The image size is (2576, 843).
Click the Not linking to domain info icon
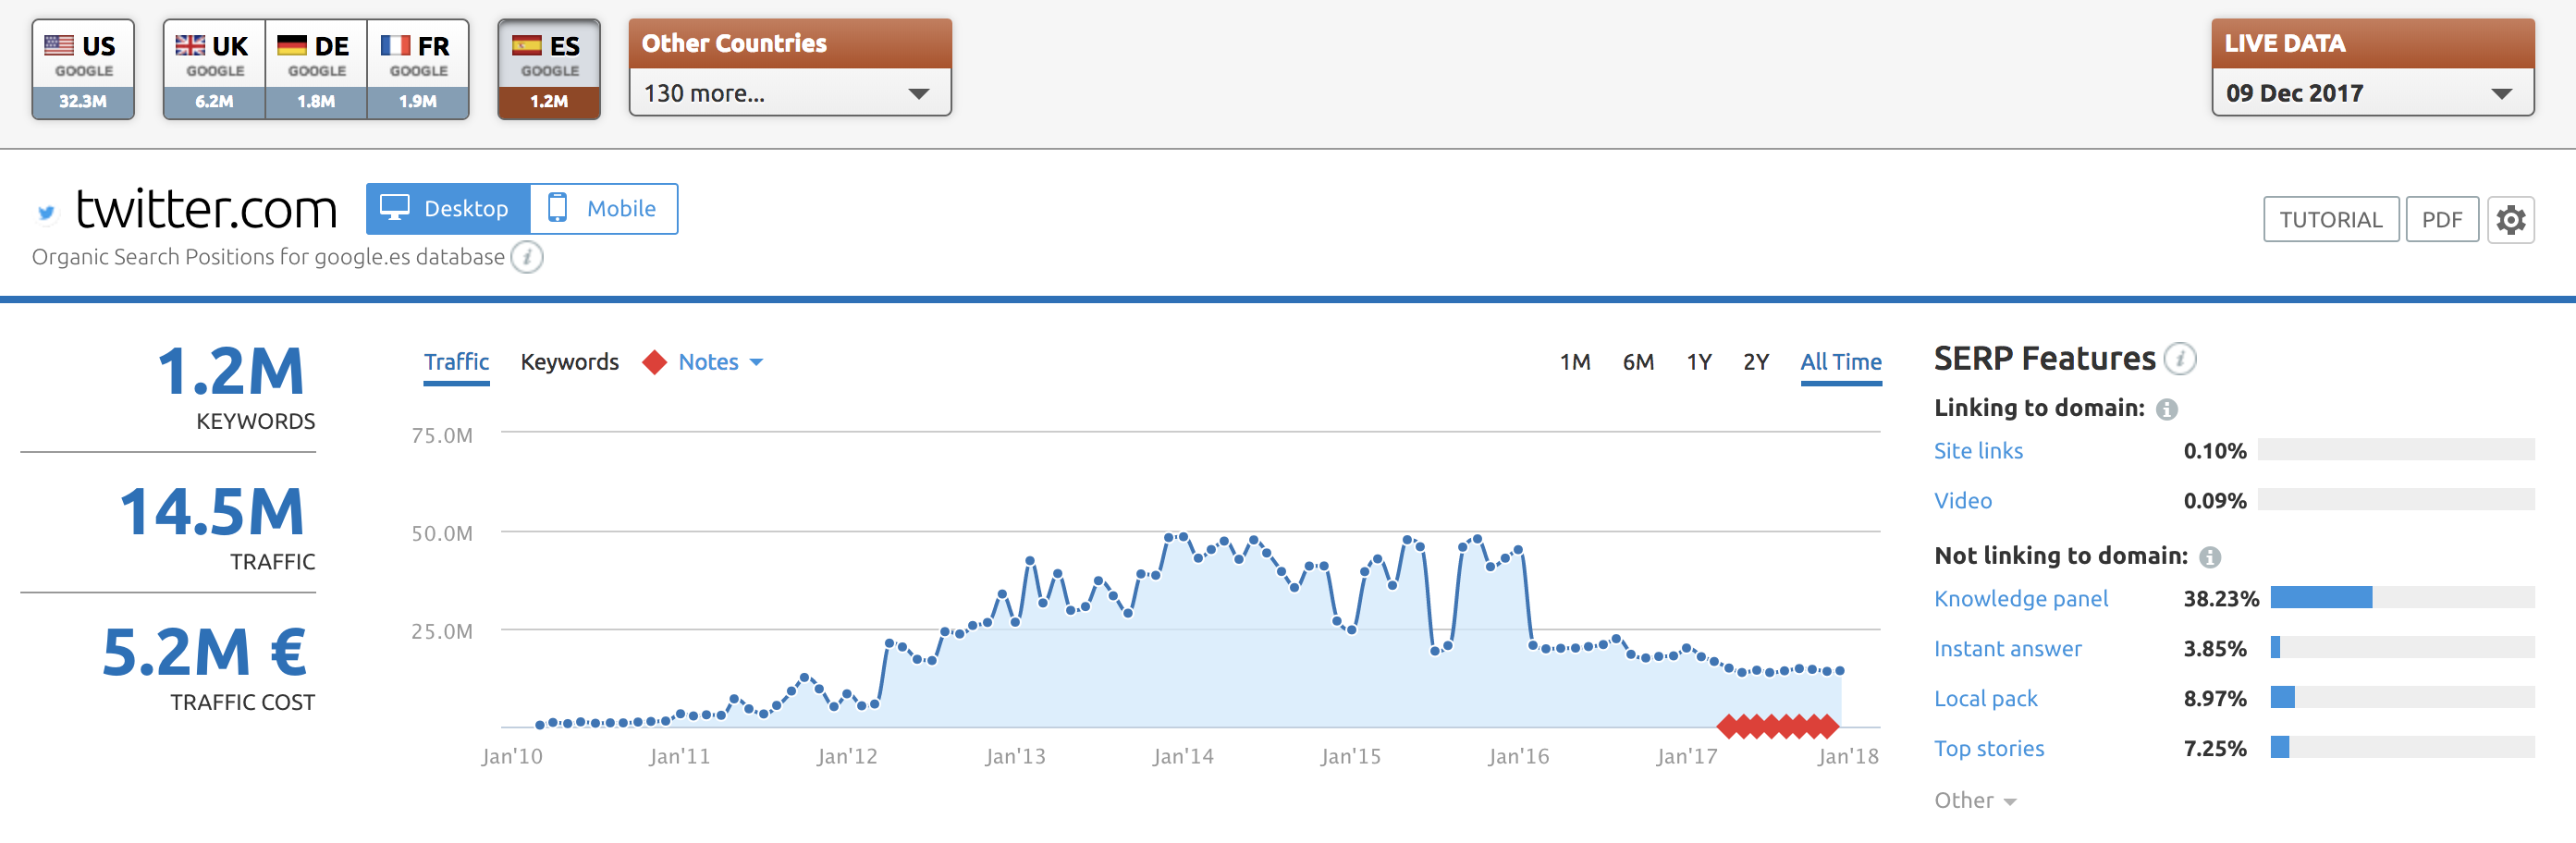(2210, 557)
